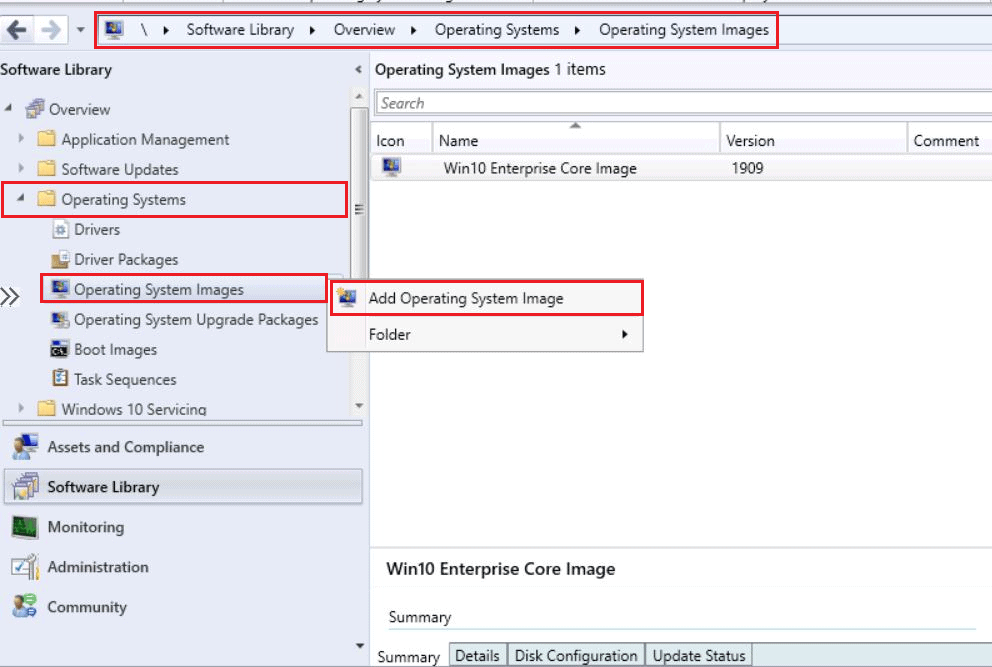Viewport: 992px width, 667px height.
Task: Select the Task Sequences icon
Action: pyautogui.click(x=60, y=378)
